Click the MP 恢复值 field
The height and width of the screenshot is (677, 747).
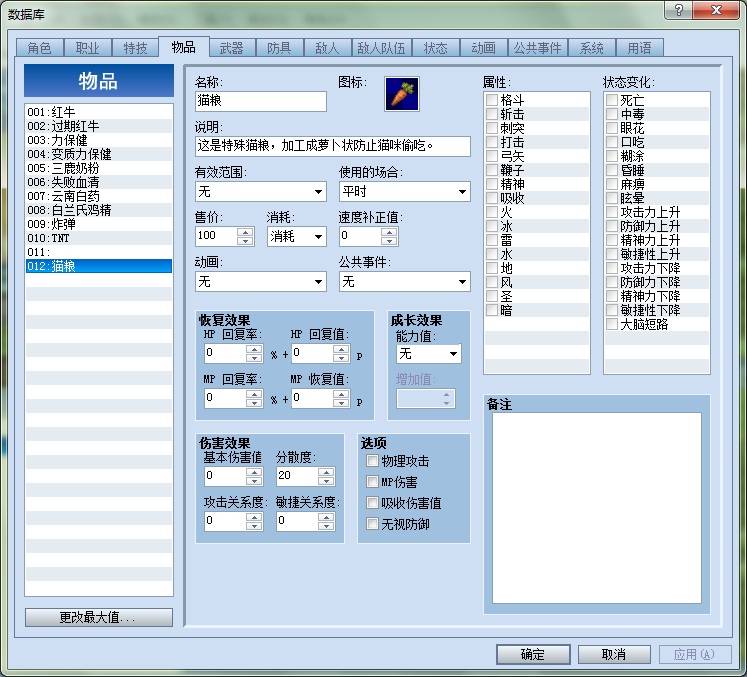[x=312, y=398]
